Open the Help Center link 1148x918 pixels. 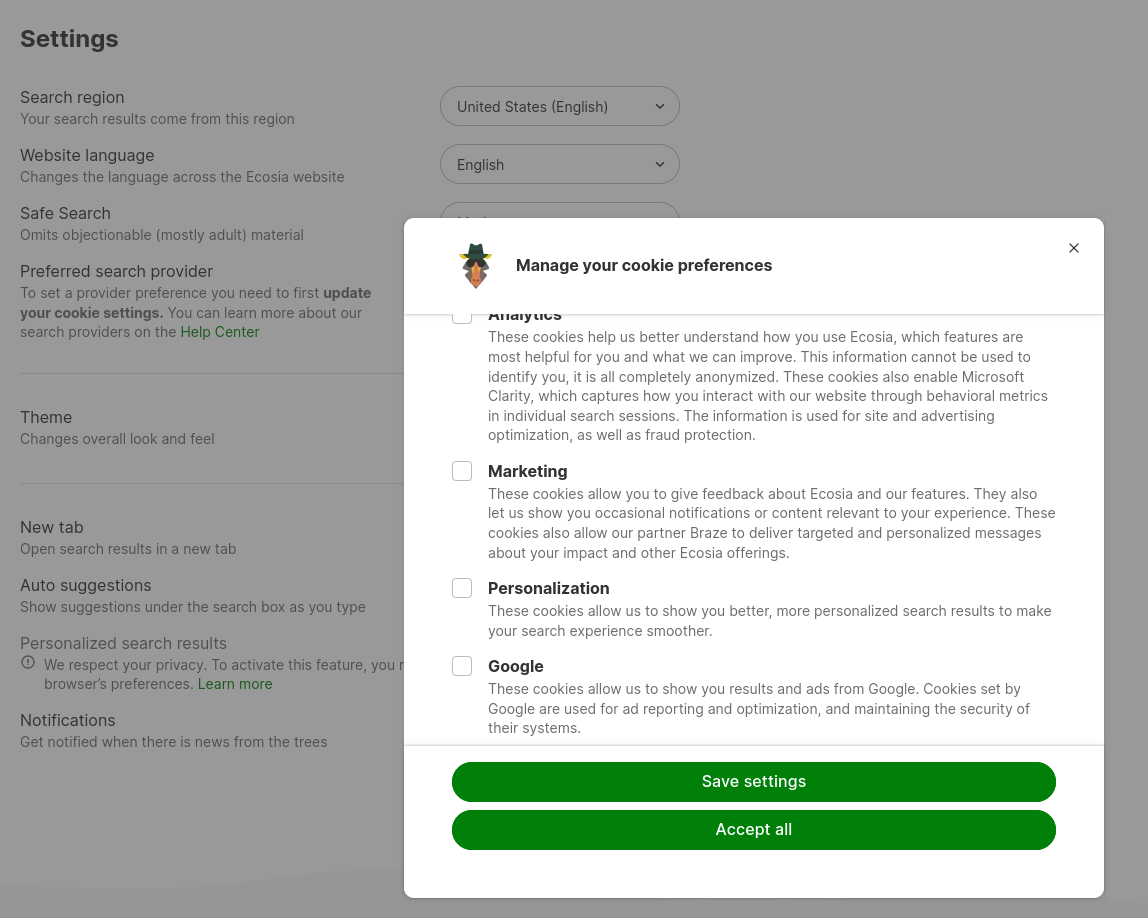(x=220, y=332)
